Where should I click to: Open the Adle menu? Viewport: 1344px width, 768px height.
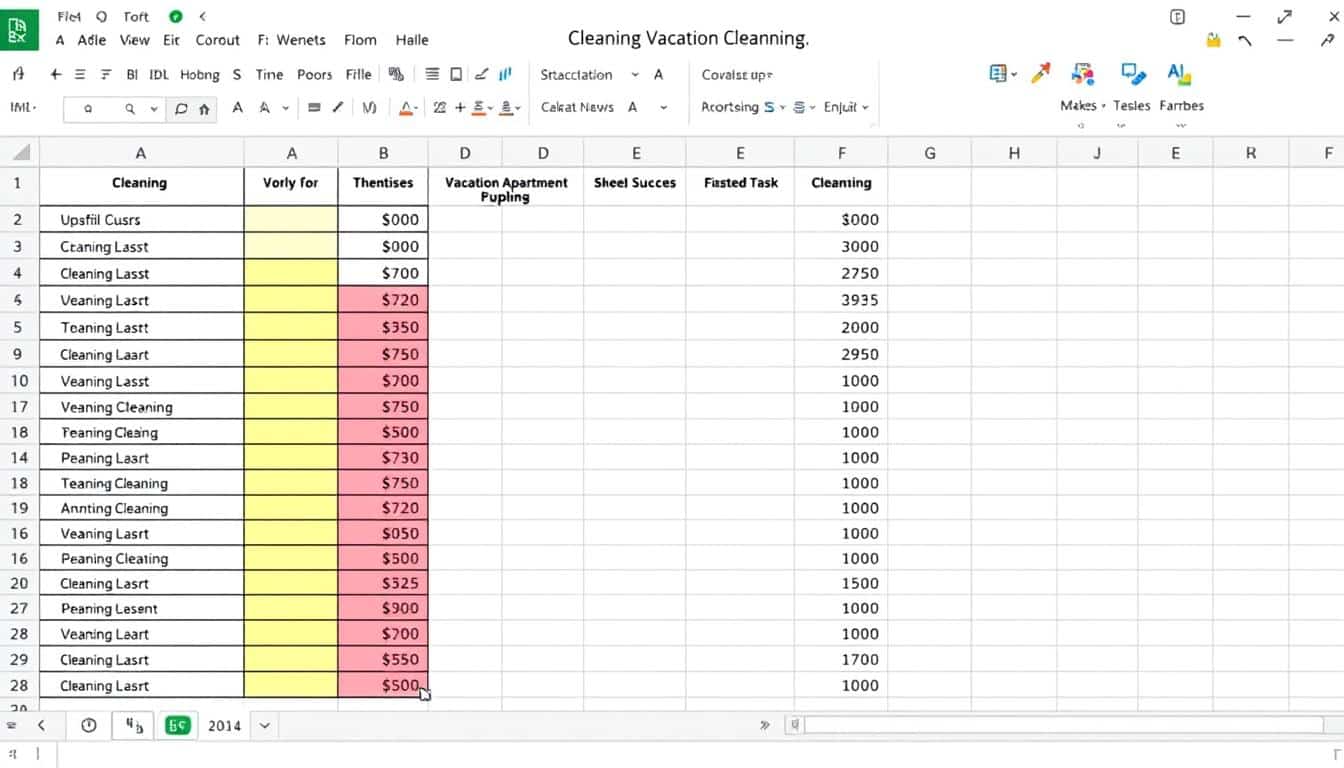click(92, 40)
